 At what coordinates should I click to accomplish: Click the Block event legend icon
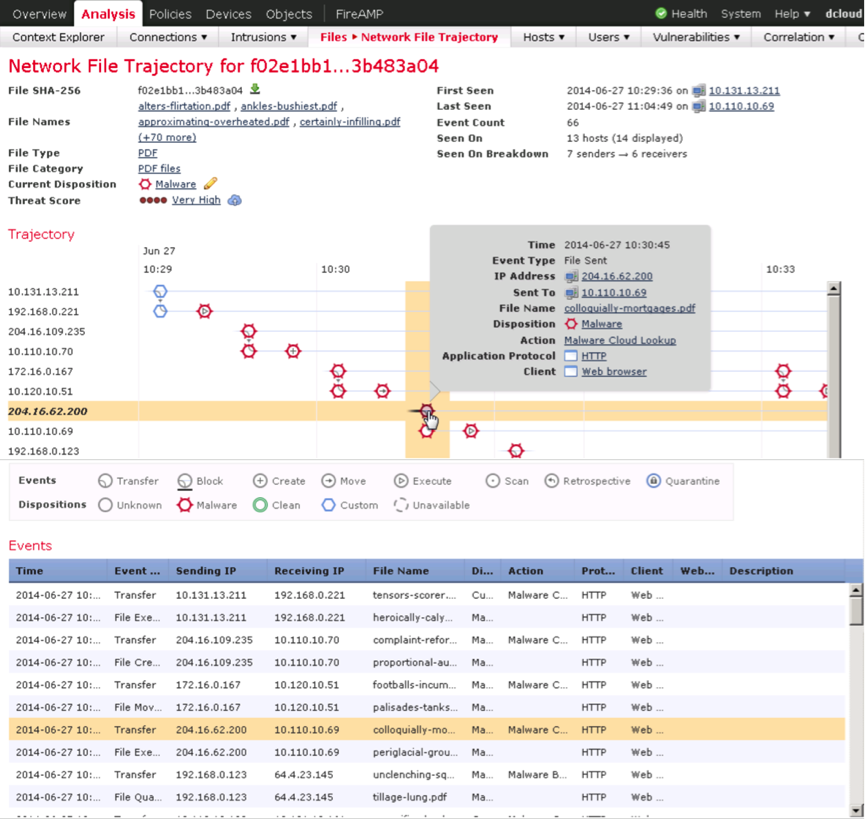[x=185, y=481]
